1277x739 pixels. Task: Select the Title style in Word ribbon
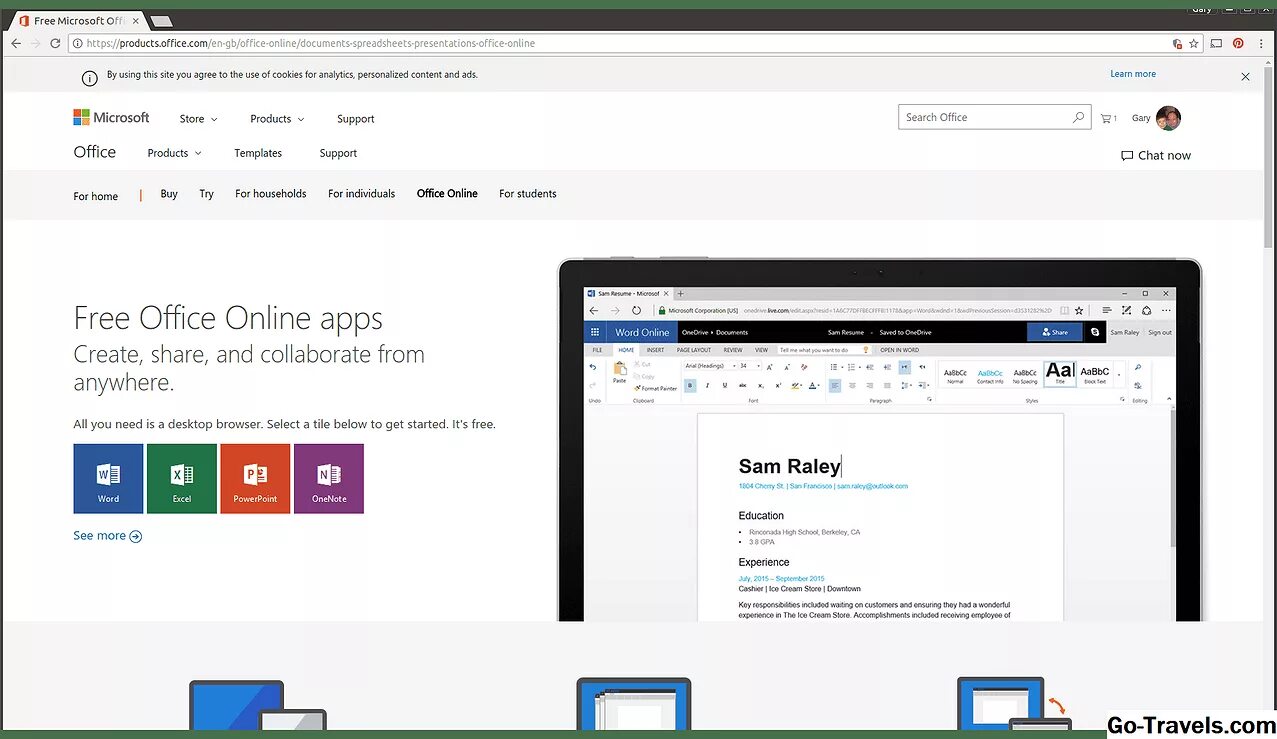tap(1060, 373)
